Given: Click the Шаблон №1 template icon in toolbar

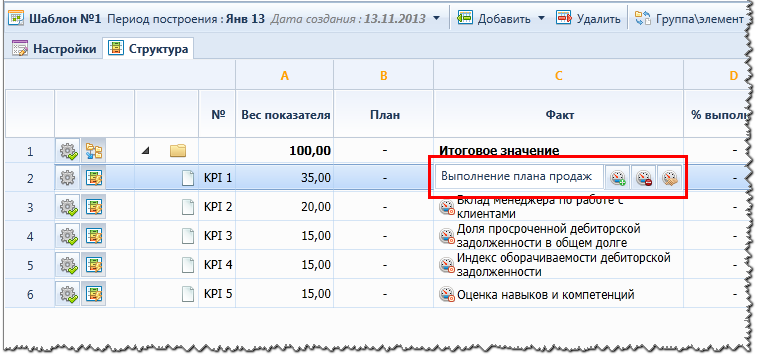Looking at the screenshot, I should point(17,19).
